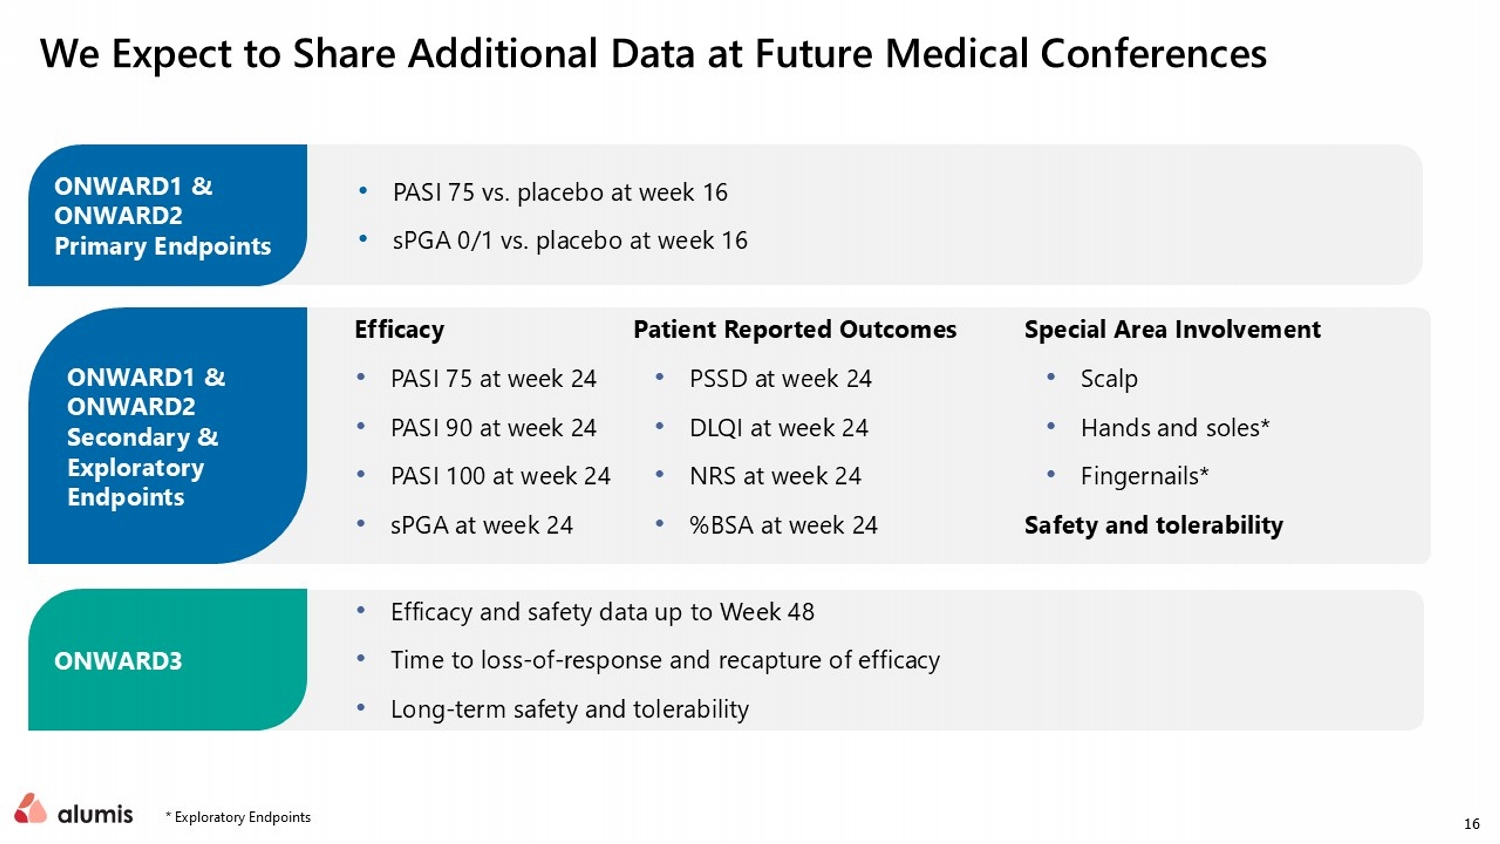Select the Scalp bullet item

(1109, 379)
